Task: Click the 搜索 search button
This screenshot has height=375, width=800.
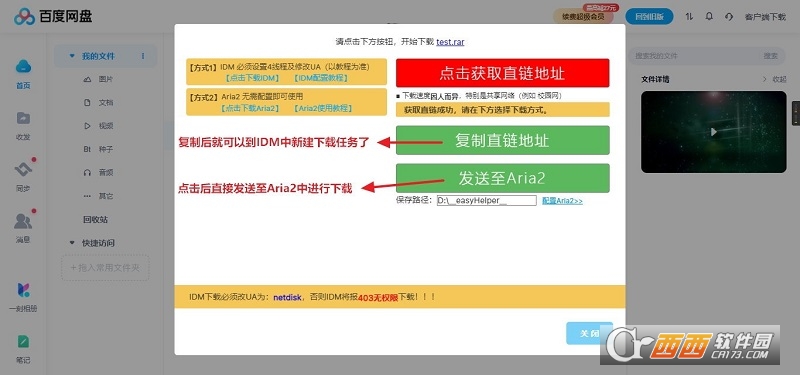Action: (771, 56)
